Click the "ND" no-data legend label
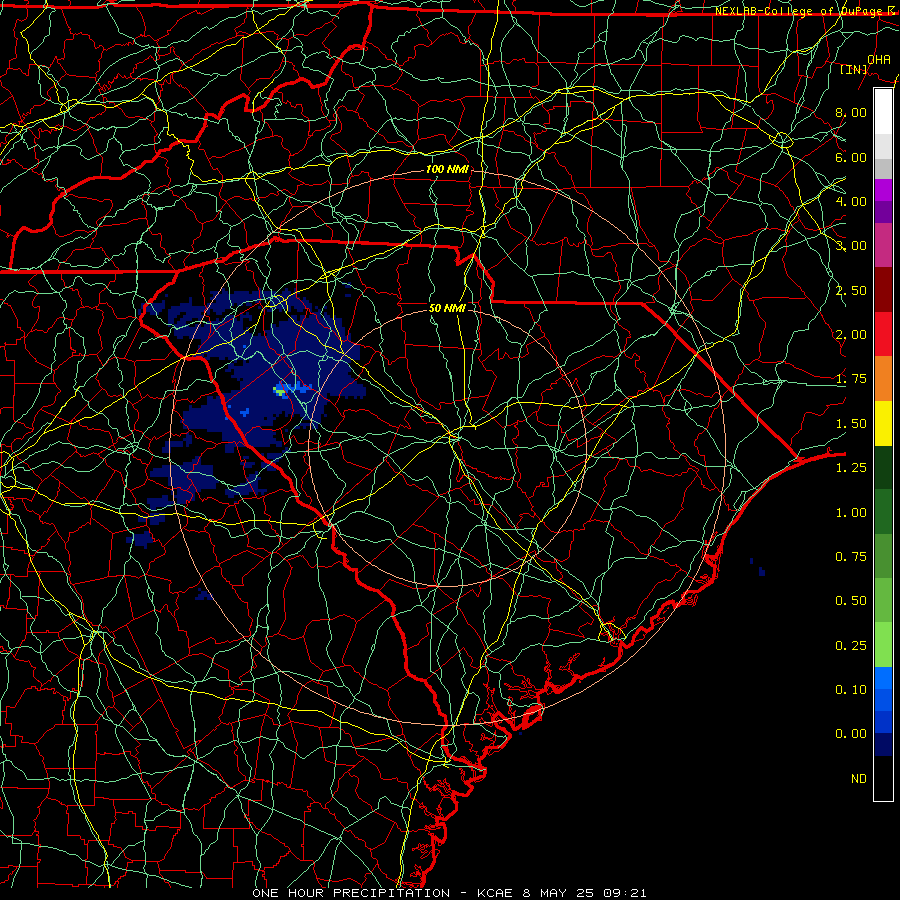 (x=859, y=779)
